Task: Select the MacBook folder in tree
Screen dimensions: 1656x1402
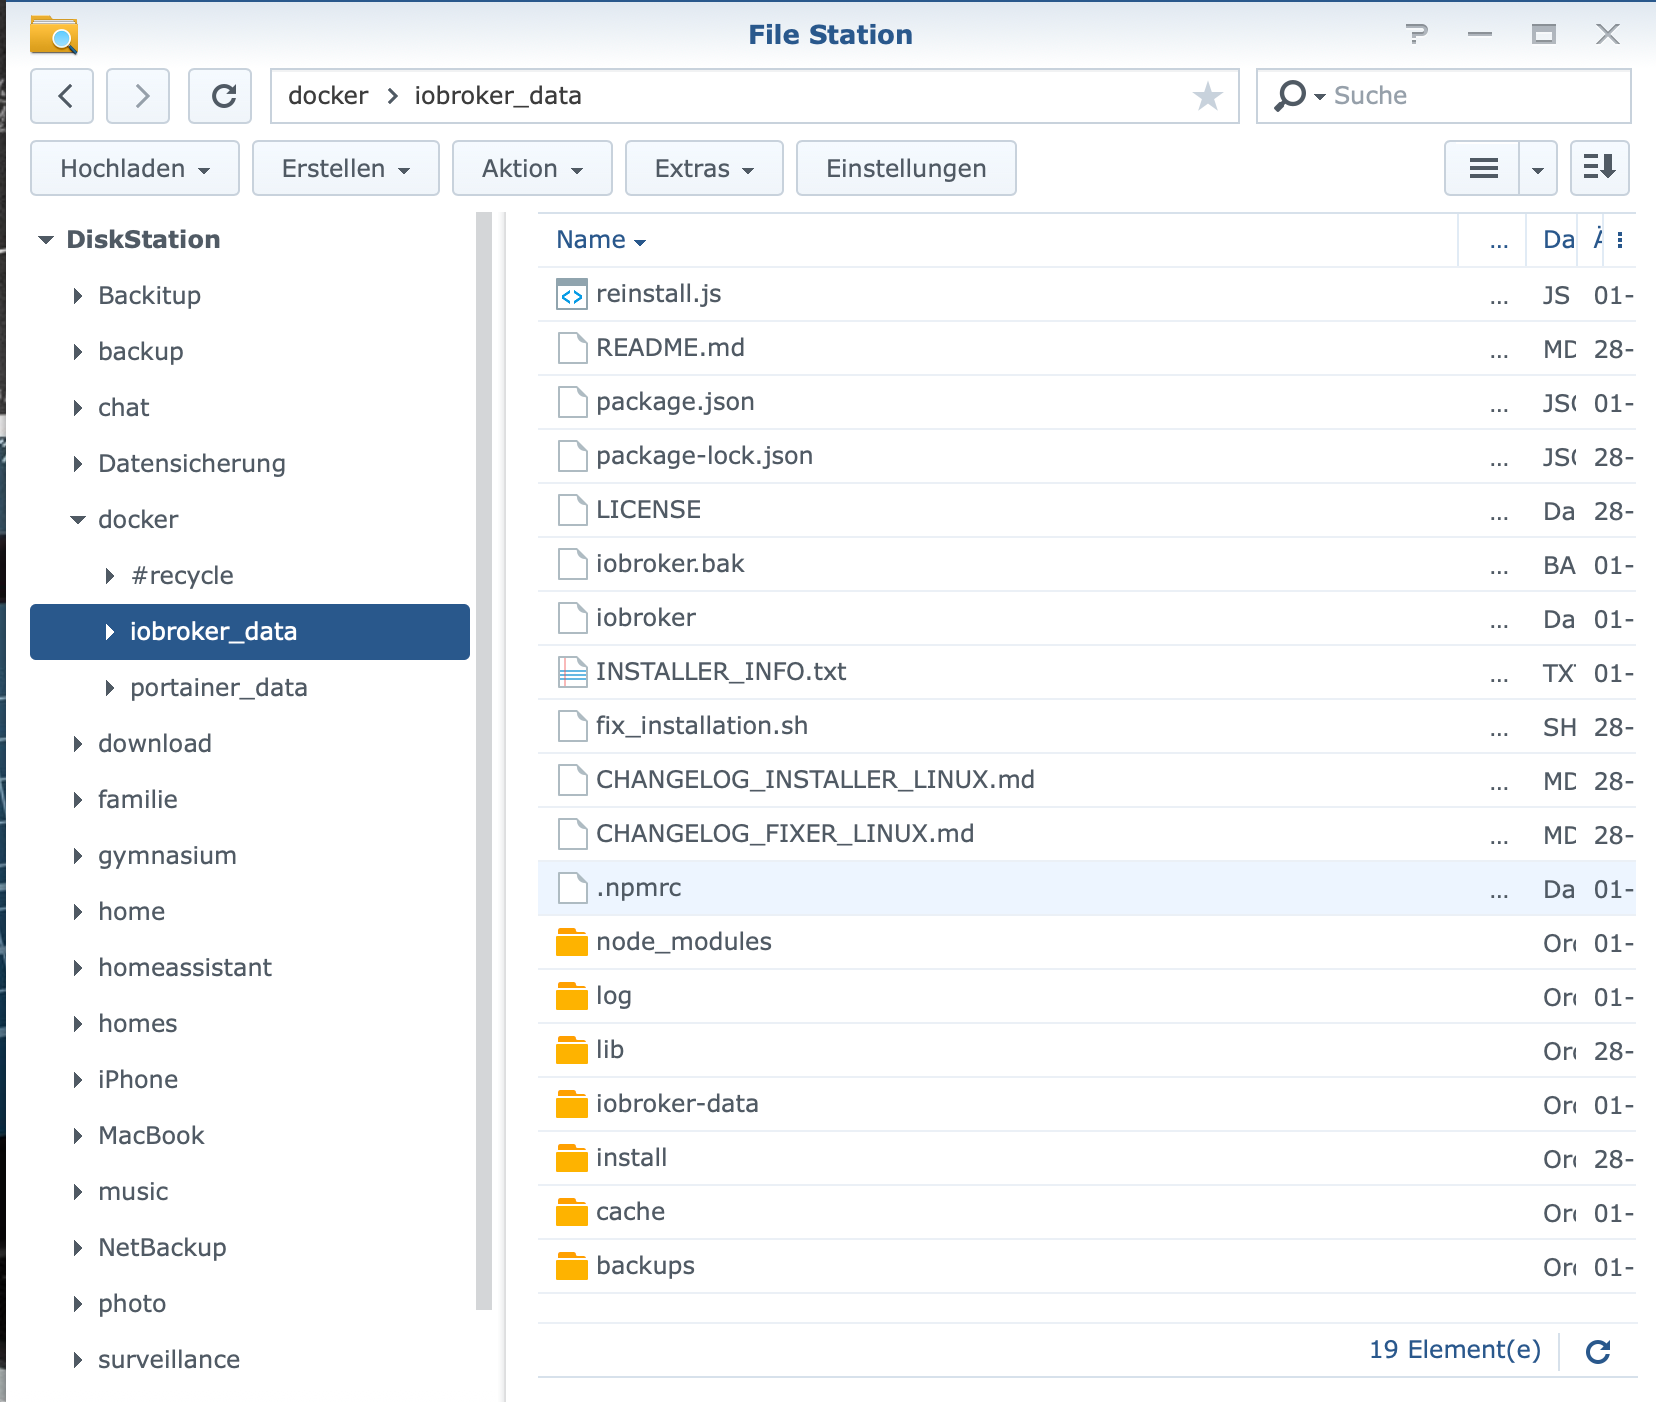Action: point(151,1136)
